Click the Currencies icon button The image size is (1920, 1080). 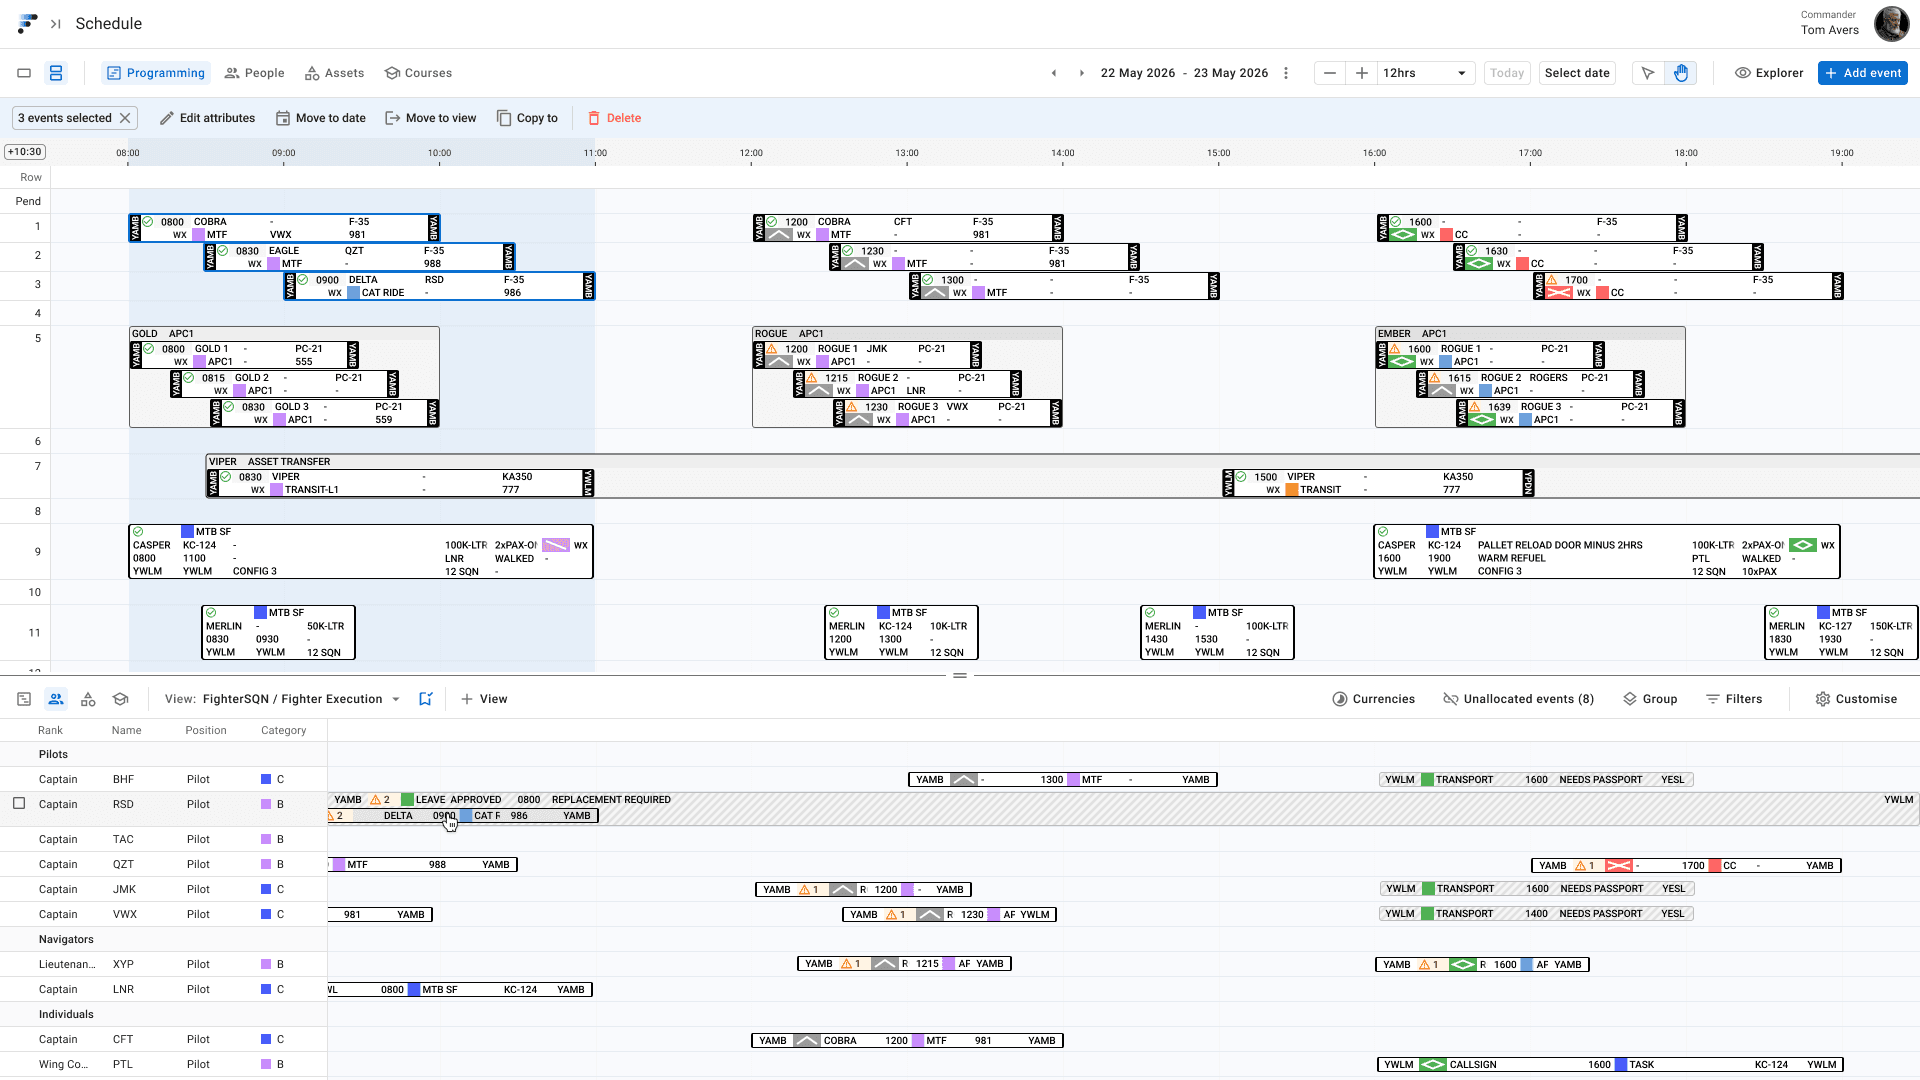(1373, 699)
